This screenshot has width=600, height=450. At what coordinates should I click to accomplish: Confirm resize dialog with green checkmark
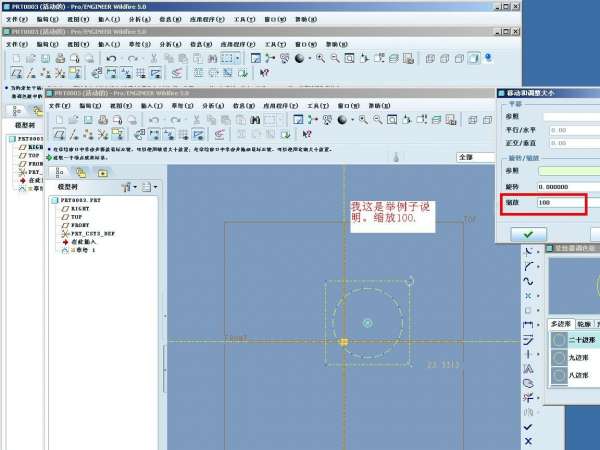coord(528,234)
